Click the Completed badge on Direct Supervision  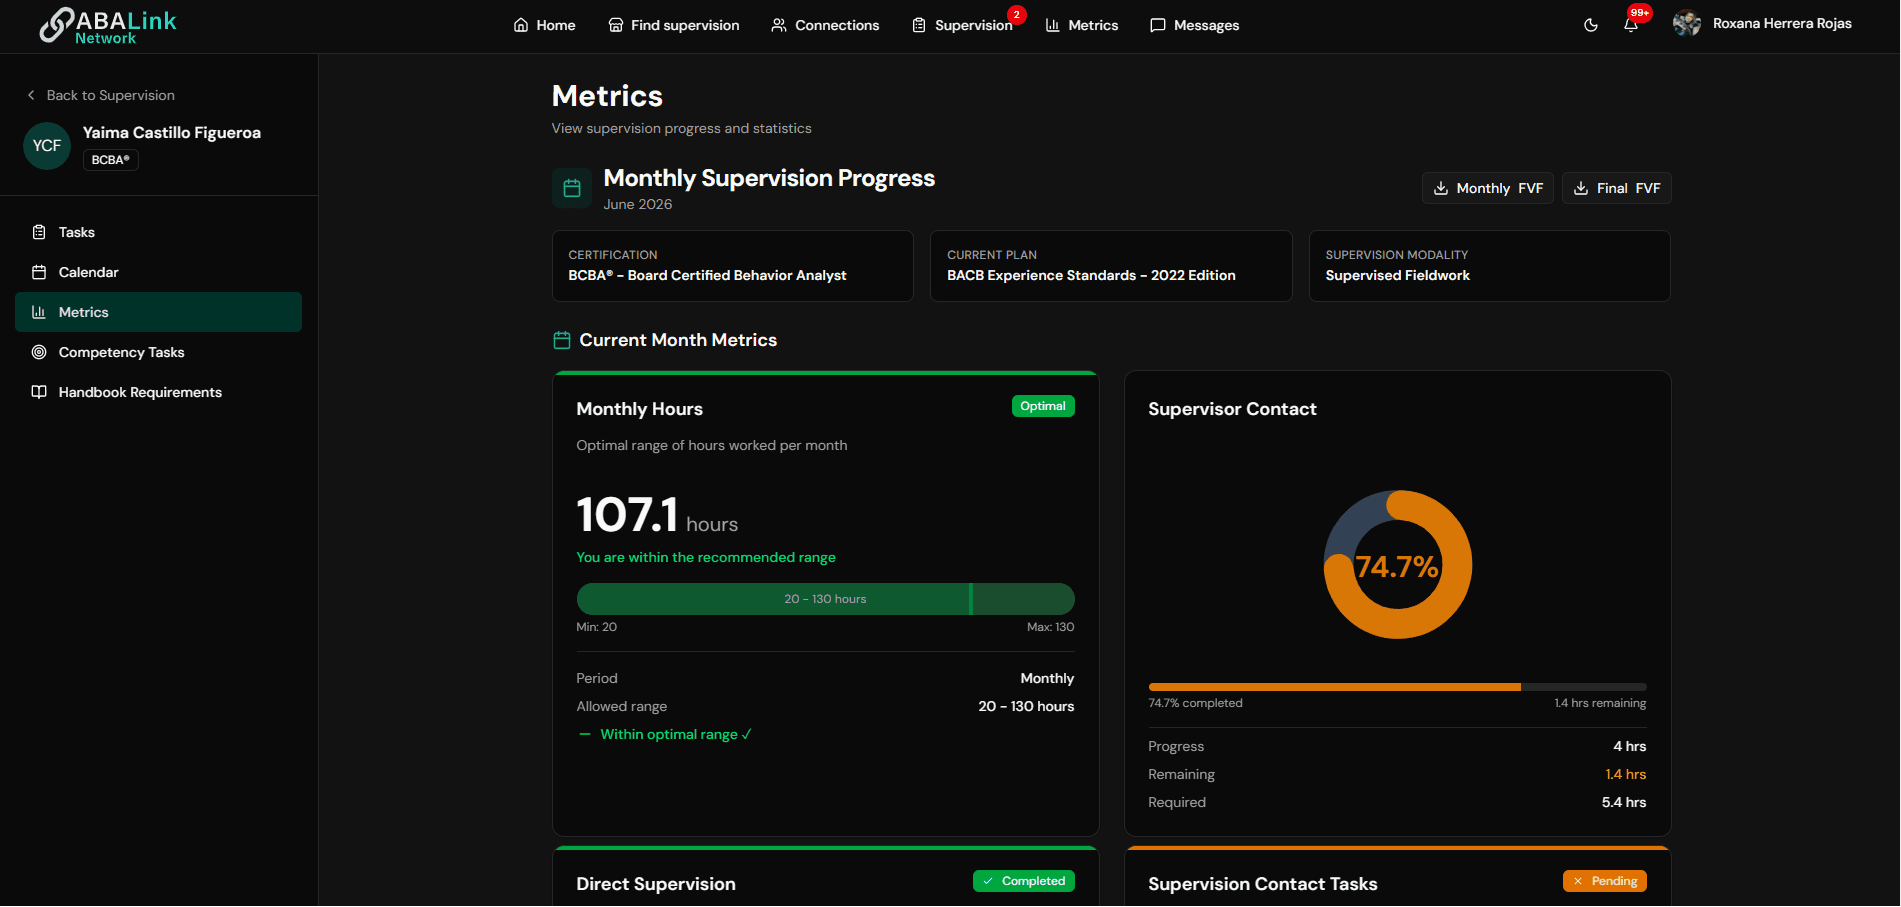pyautogui.click(x=1024, y=881)
